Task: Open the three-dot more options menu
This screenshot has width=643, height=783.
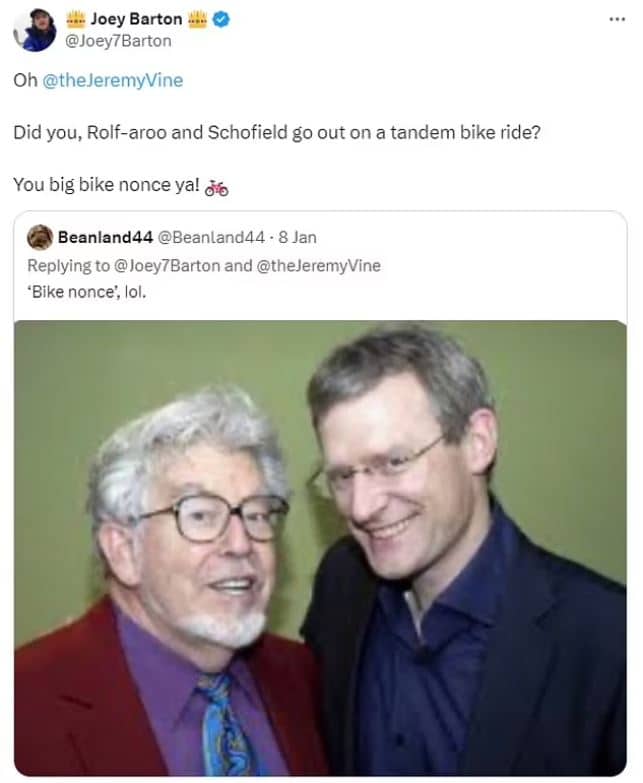Action: pos(617,19)
